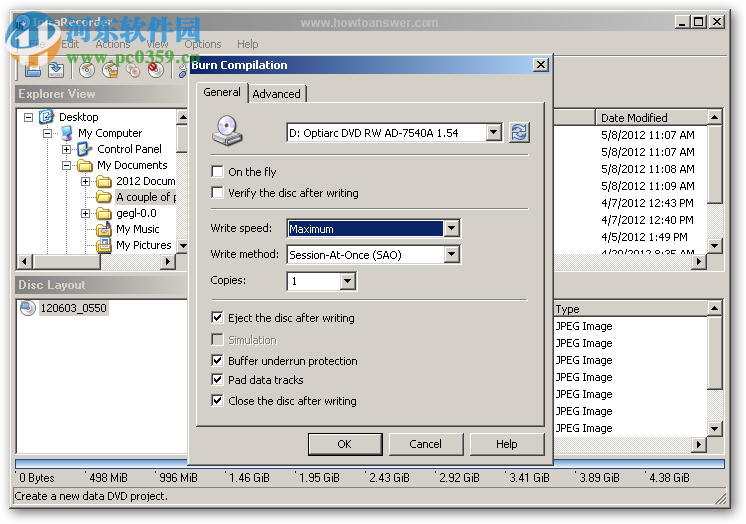The image size is (746, 524).
Task: Click the 4/5/2012 1:49 PM date entry
Action: (x=644, y=237)
